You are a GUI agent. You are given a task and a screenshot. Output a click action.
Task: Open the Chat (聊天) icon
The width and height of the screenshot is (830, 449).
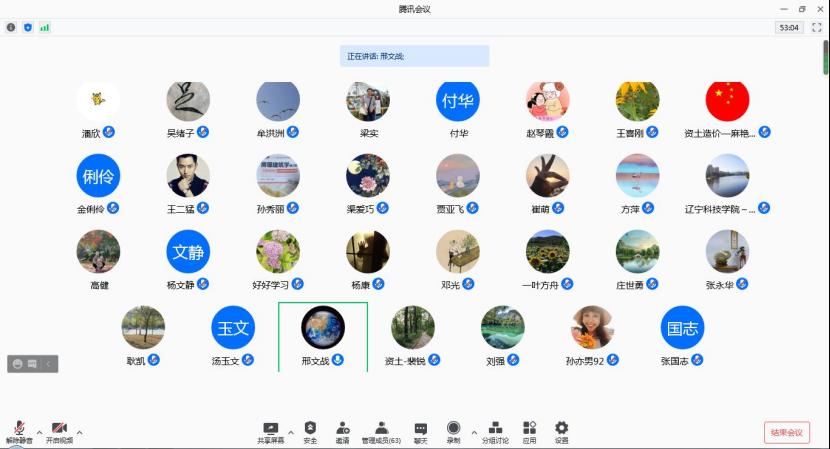click(421, 429)
